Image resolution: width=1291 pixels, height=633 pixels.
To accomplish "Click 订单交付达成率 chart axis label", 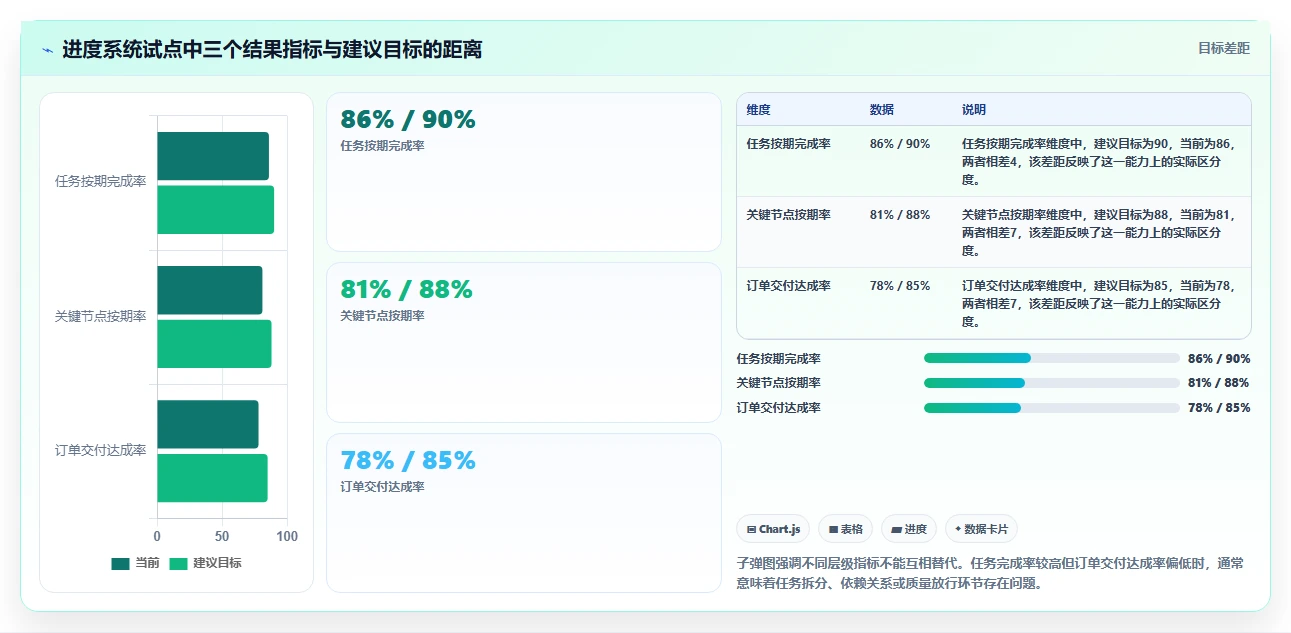I will point(100,450).
